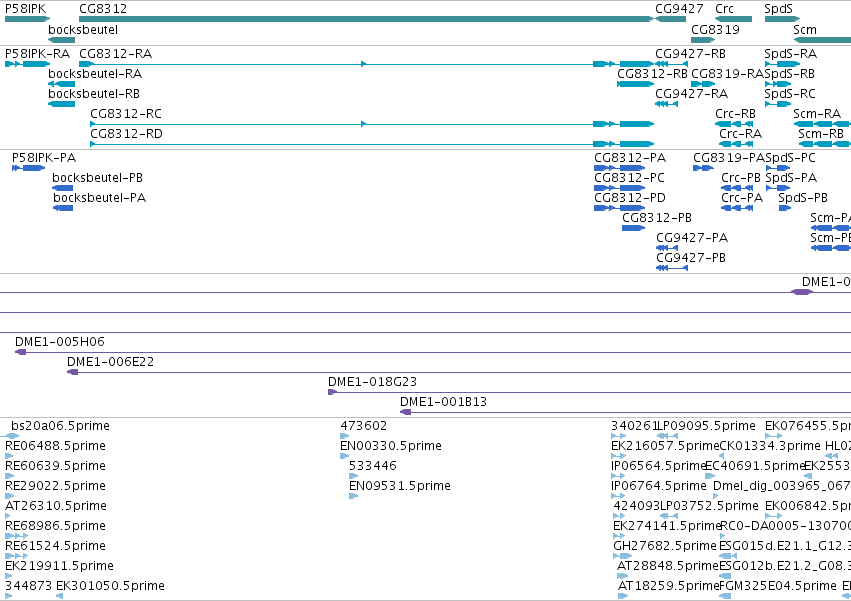Open the bocksbeutel-PA protein label

click(x=99, y=198)
